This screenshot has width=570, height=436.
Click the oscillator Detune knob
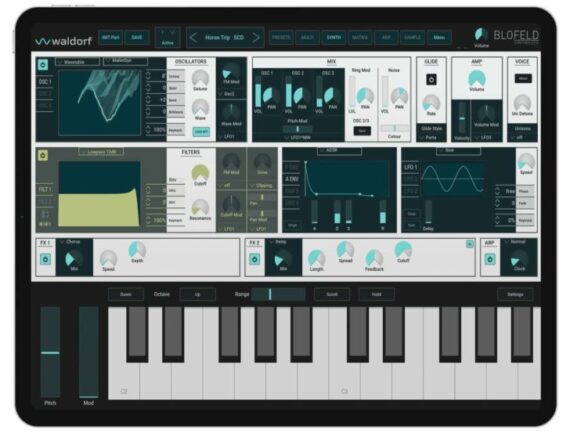pyautogui.click(x=200, y=78)
